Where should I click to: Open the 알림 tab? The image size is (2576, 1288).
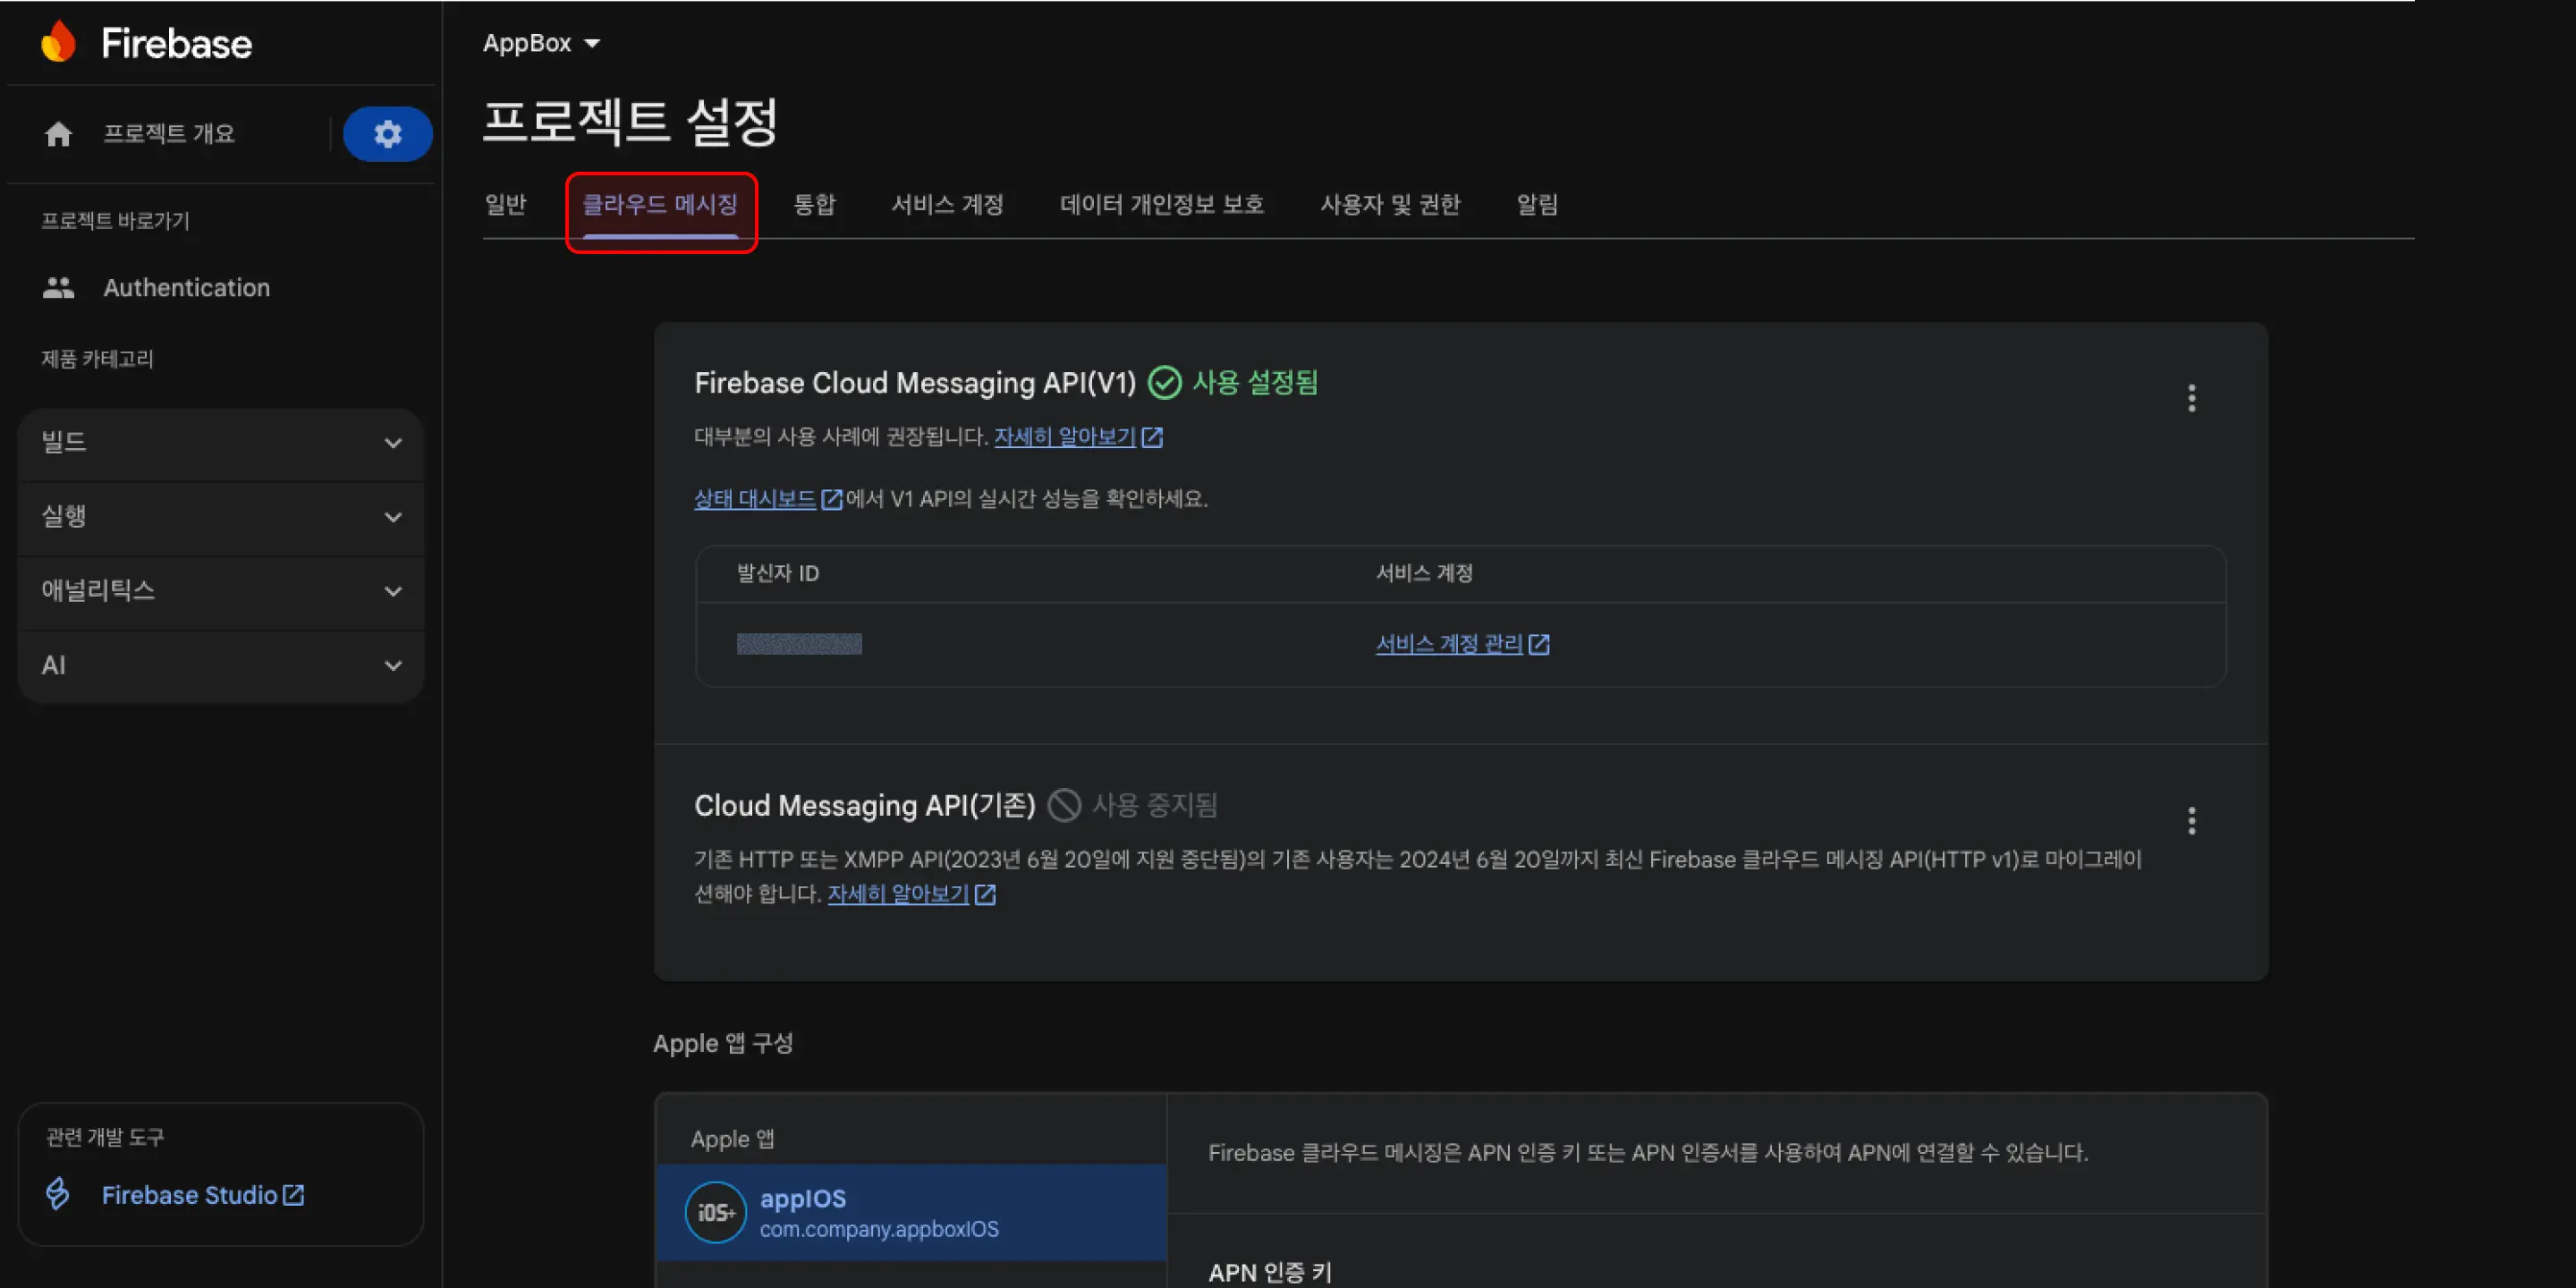(1537, 205)
